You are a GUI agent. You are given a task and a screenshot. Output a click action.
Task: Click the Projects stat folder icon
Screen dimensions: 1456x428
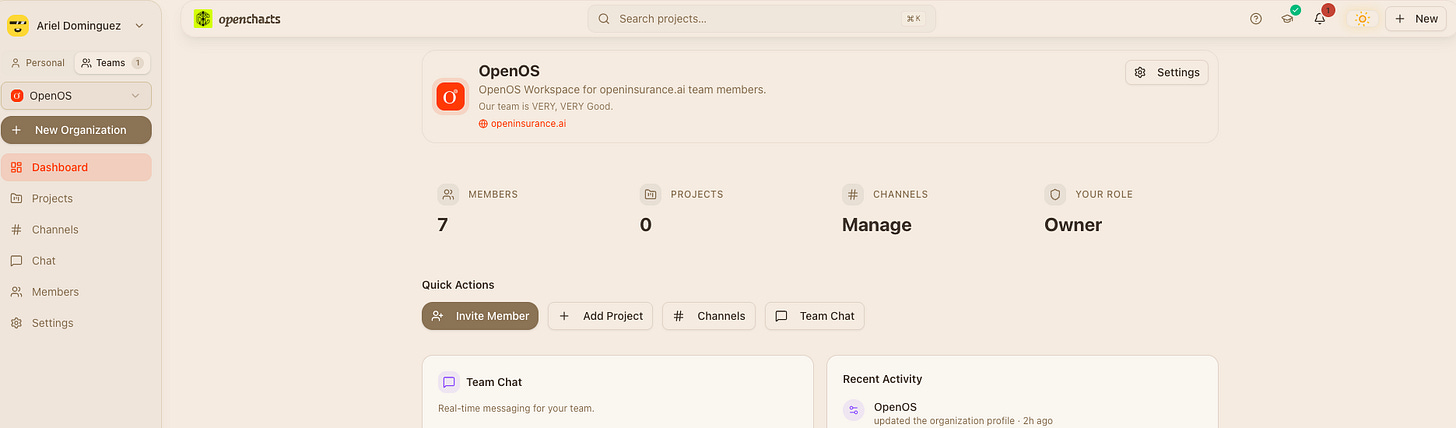tap(651, 194)
